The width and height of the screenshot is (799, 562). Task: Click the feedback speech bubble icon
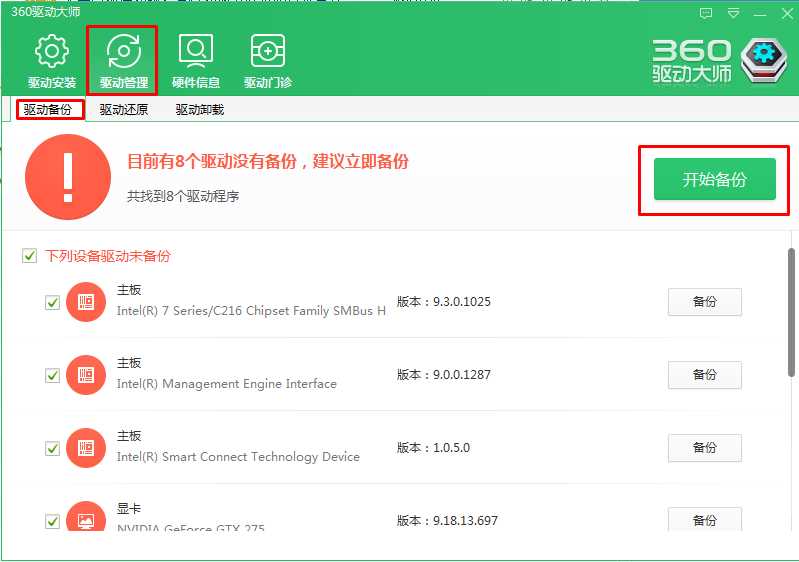(706, 13)
